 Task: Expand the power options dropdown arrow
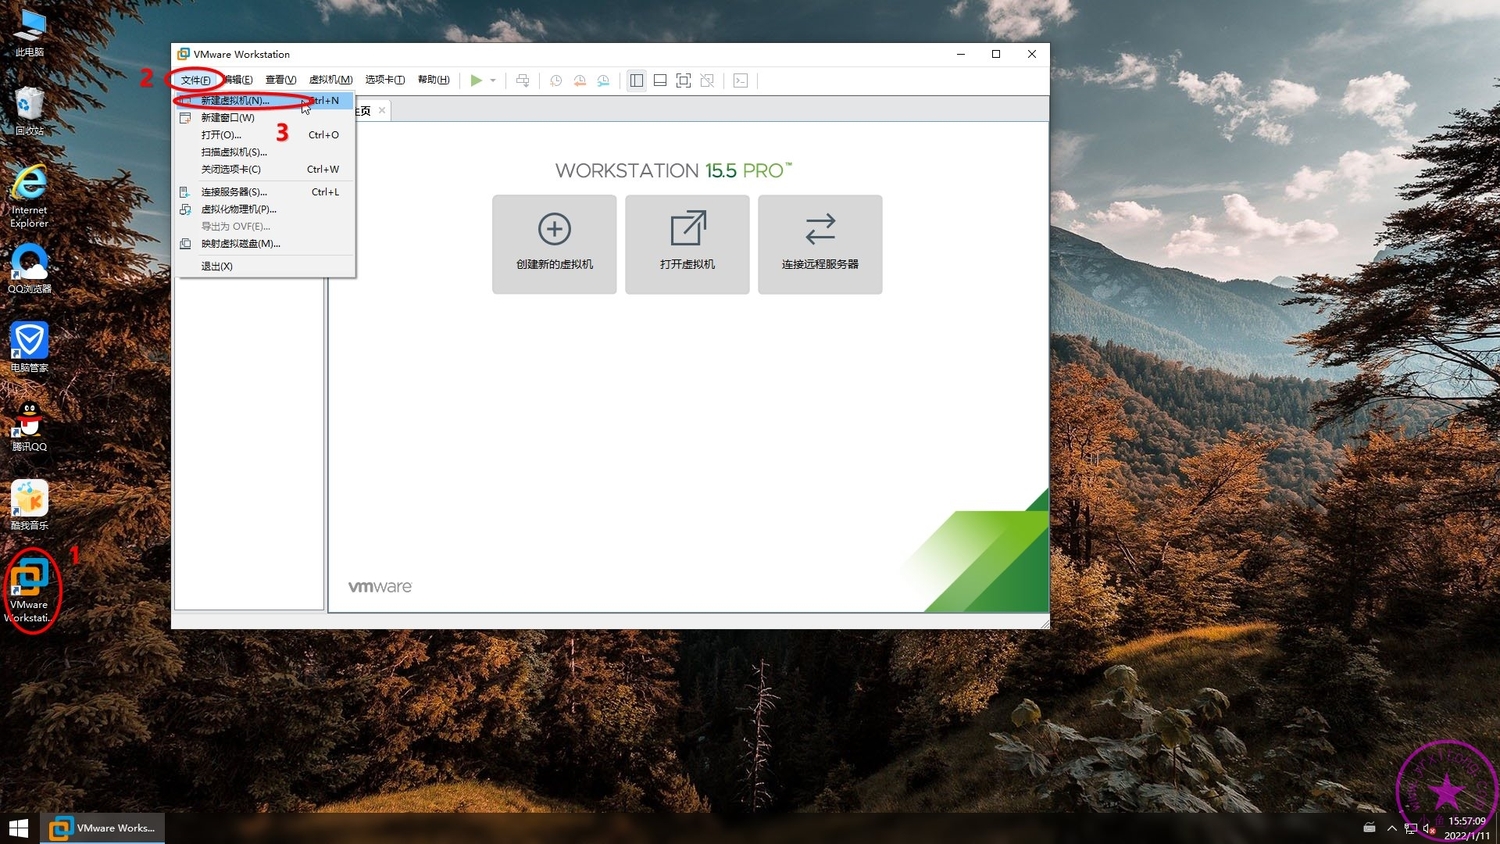[x=493, y=81]
